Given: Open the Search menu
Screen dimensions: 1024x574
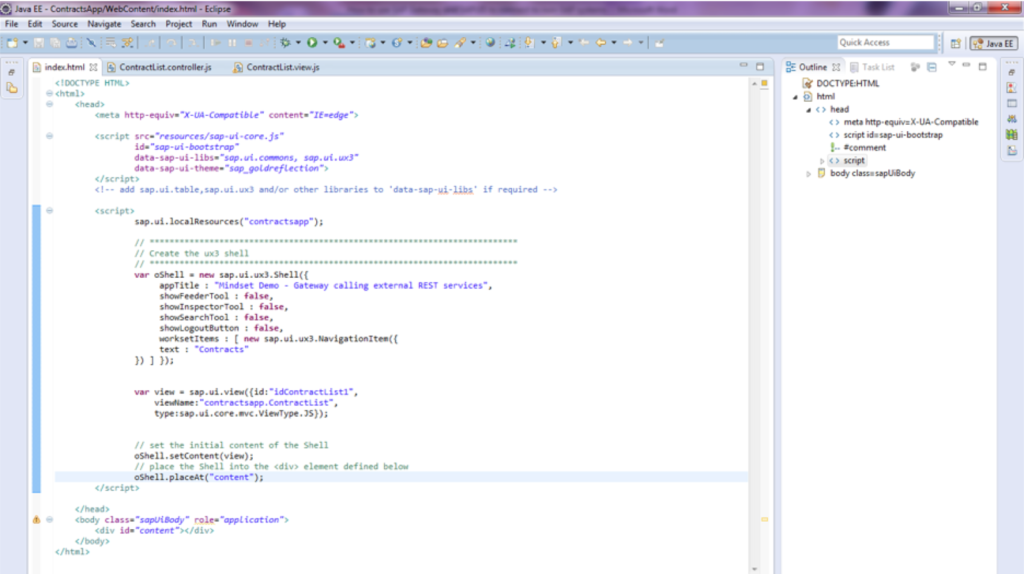Looking at the screenshot, I should (x=143, y=24).
